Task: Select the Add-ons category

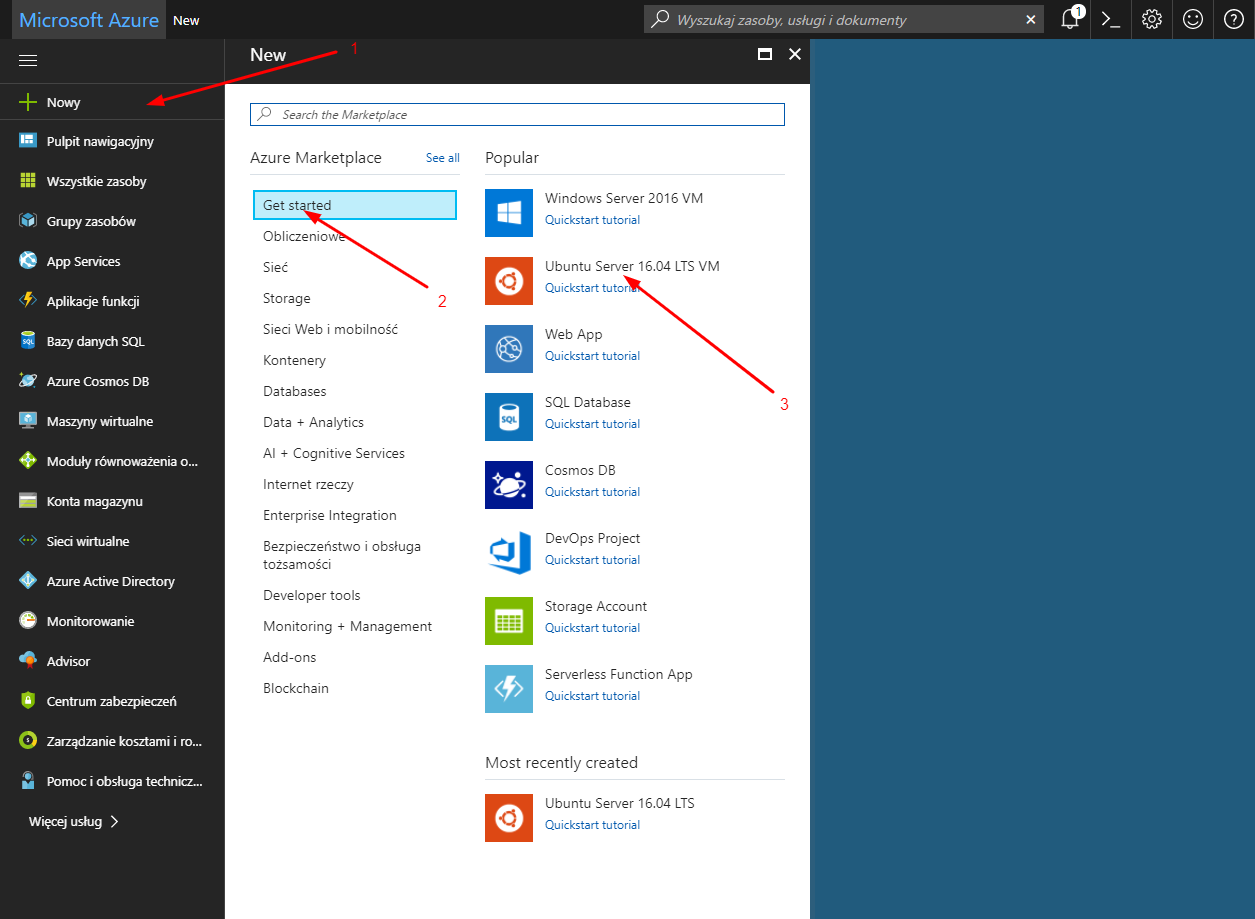Action: pos(290,657)
